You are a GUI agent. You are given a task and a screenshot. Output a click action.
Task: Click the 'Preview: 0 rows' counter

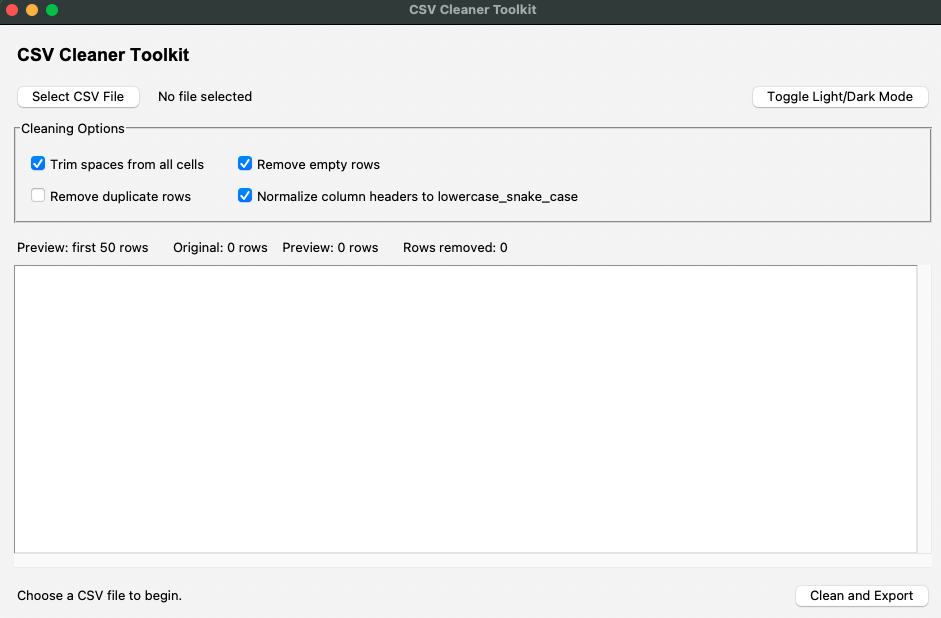[330, 248]
